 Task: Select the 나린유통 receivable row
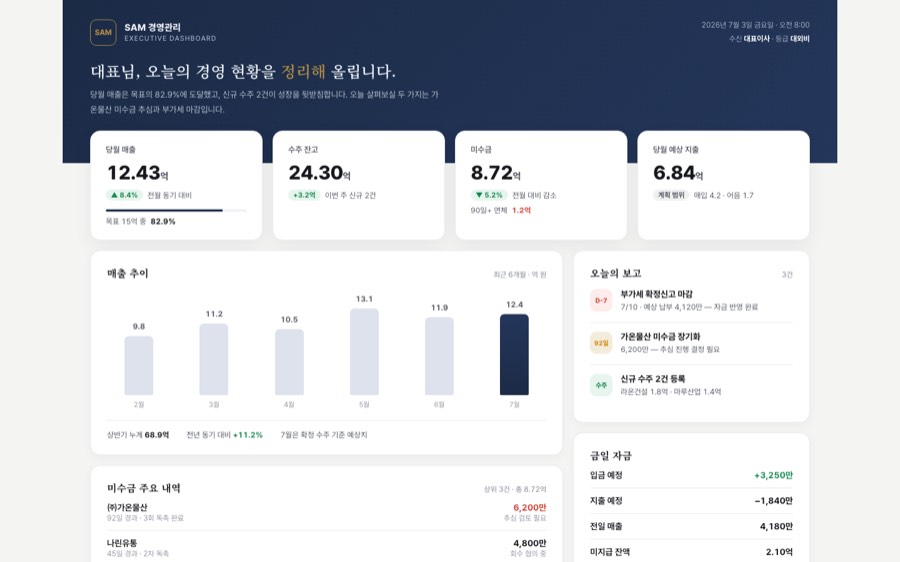click(327, 548)
